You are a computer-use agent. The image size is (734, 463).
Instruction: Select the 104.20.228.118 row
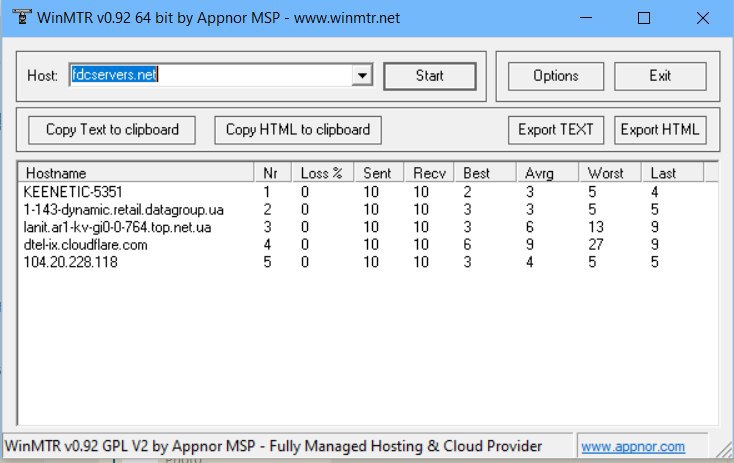coord(367,262)
